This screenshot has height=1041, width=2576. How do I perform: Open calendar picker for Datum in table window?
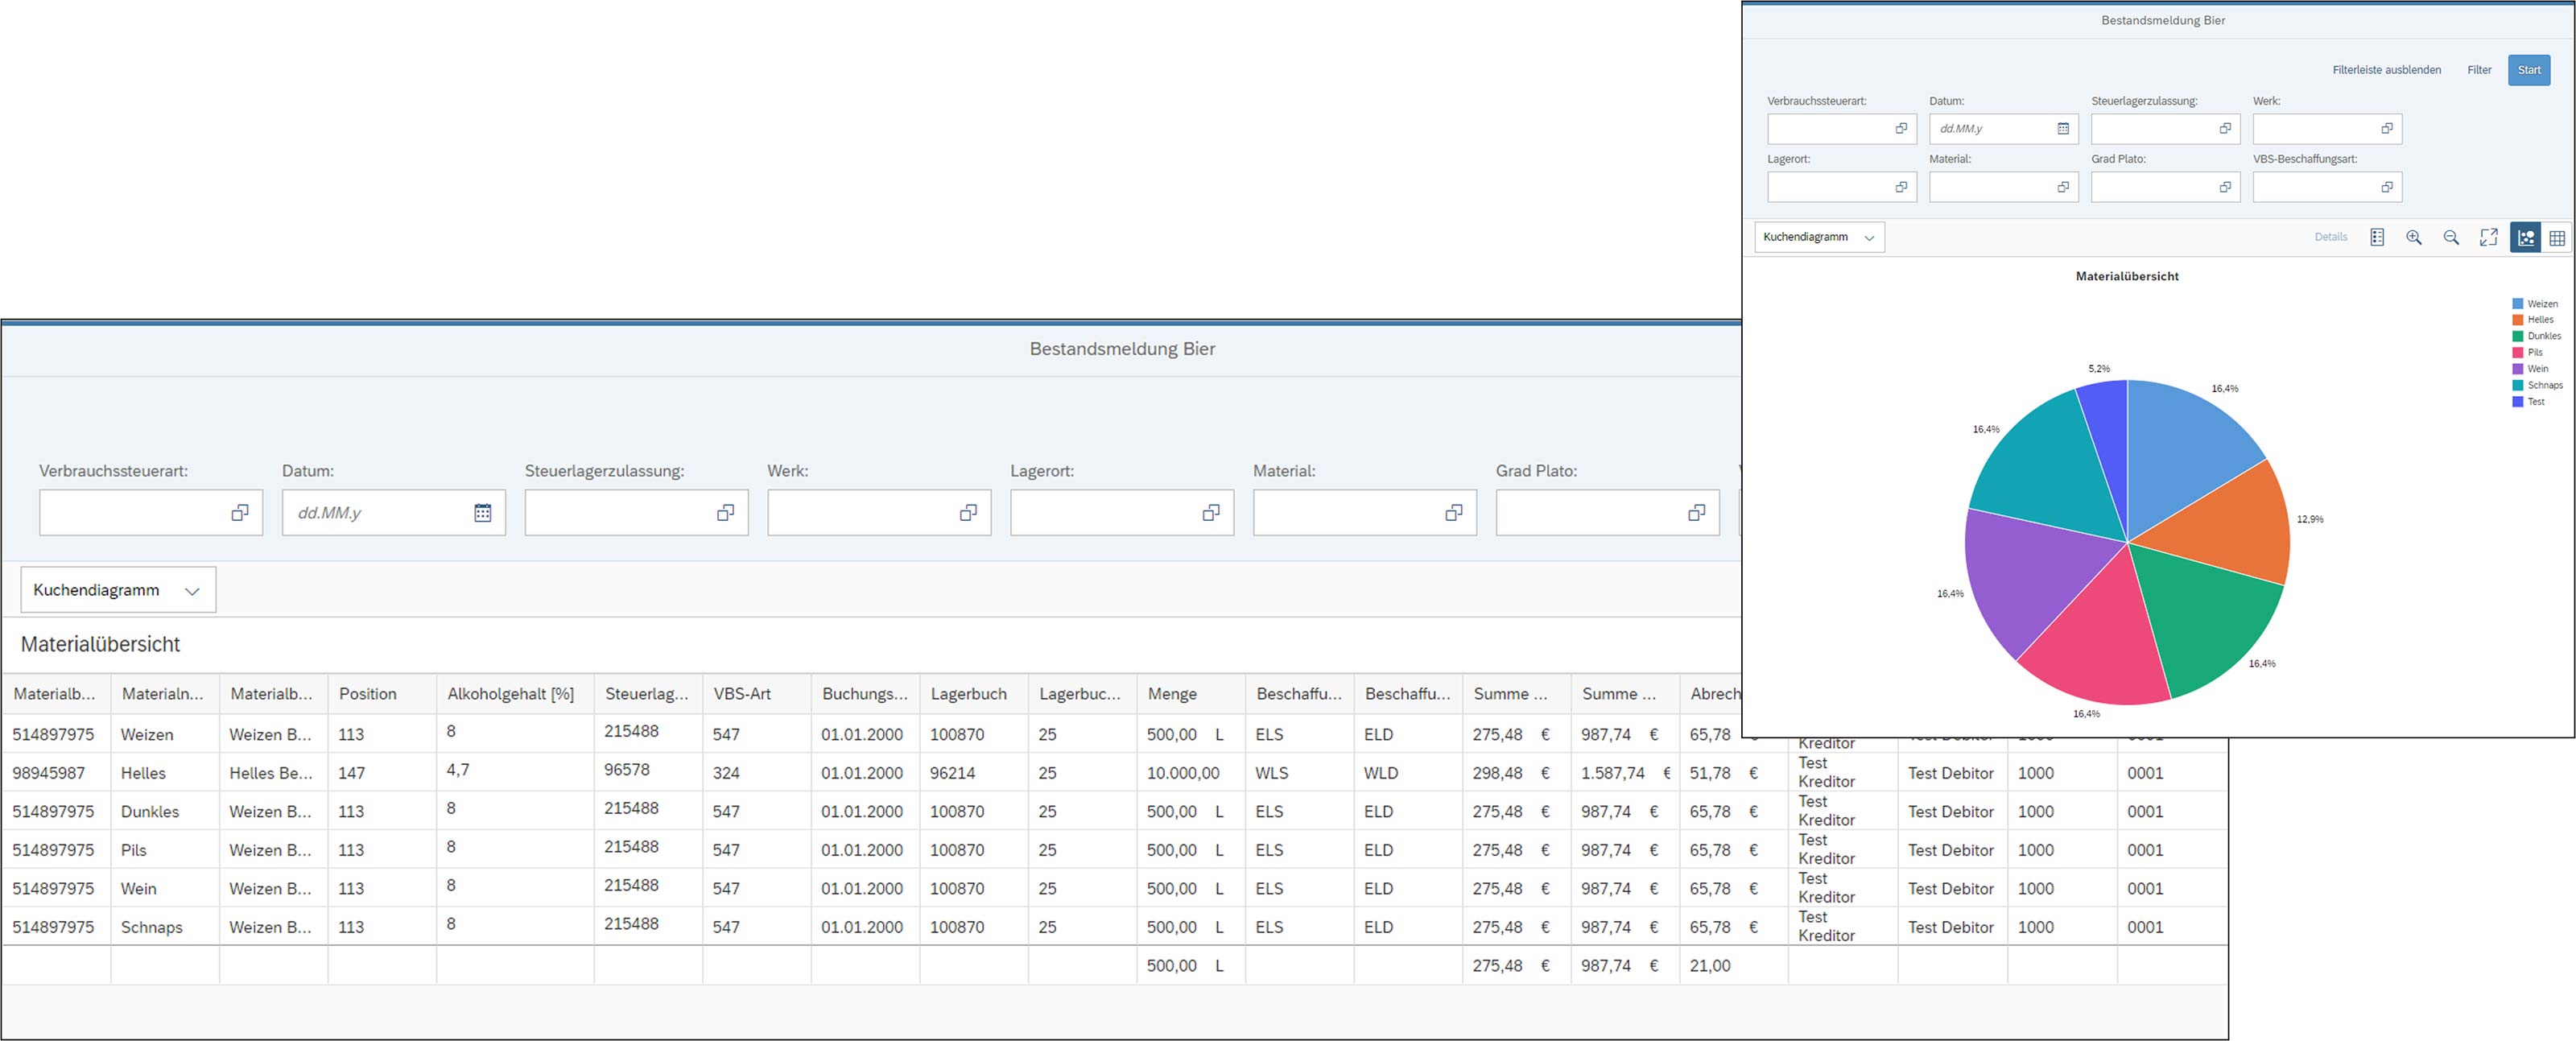tap(482, 513)
